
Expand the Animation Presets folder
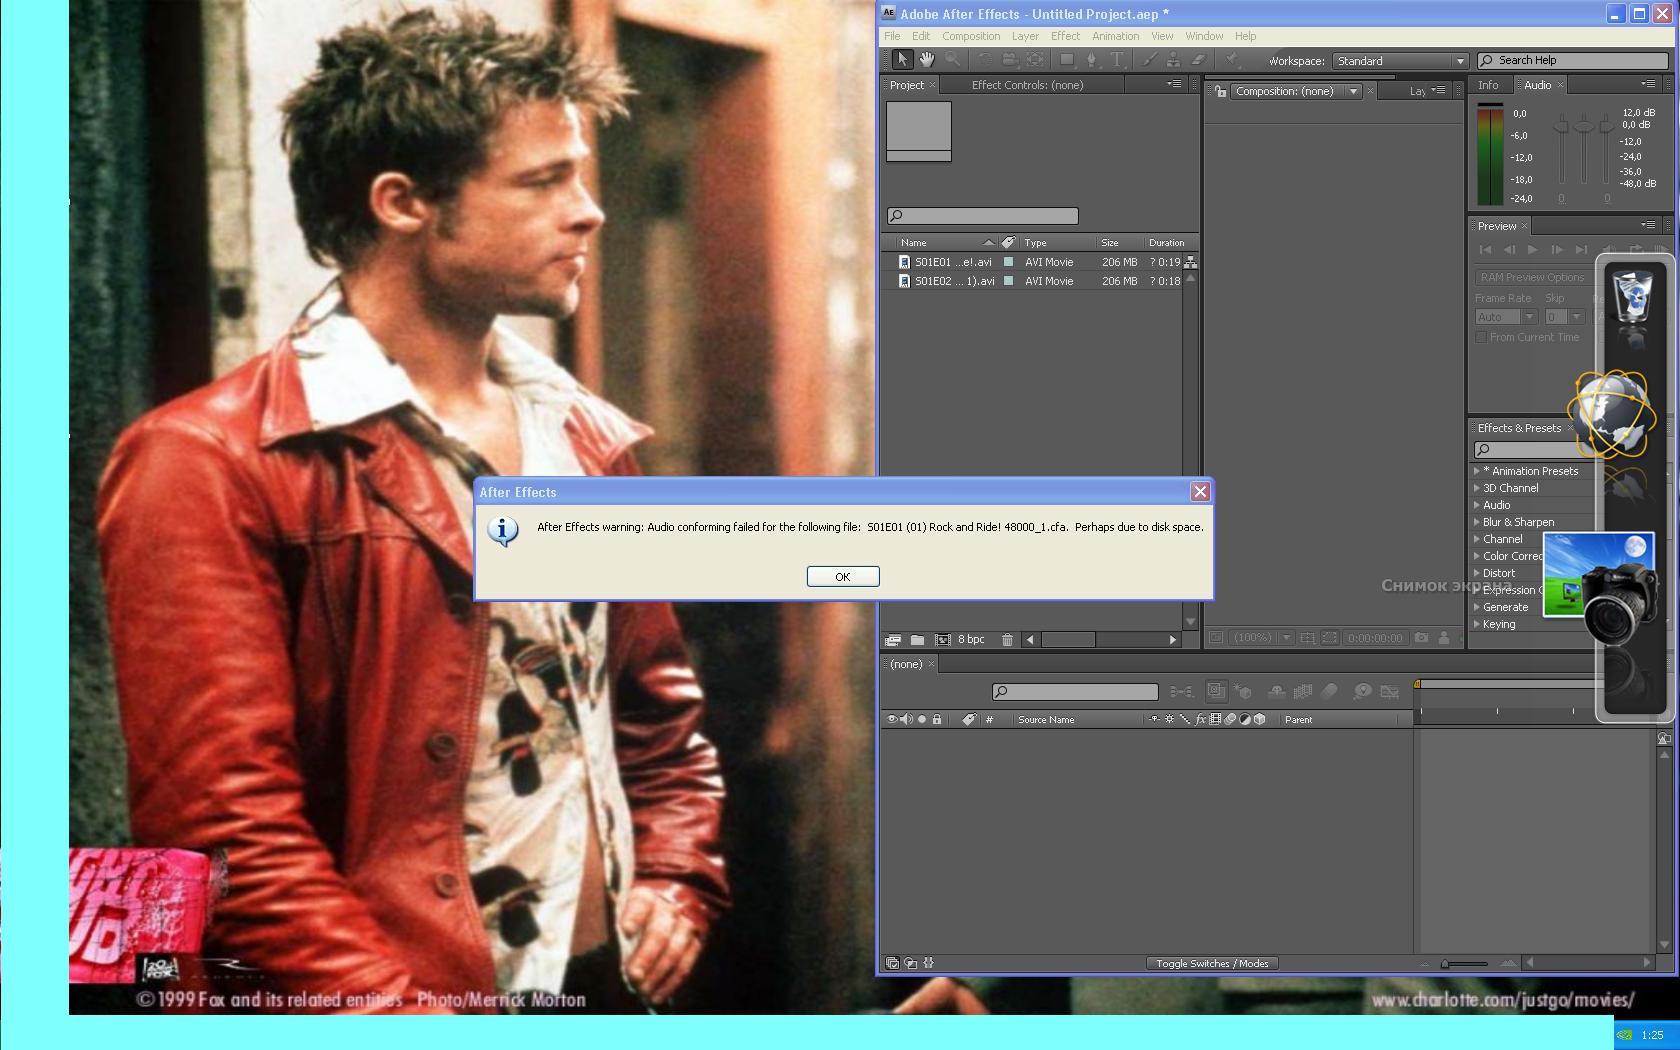tap(1477, 471)
